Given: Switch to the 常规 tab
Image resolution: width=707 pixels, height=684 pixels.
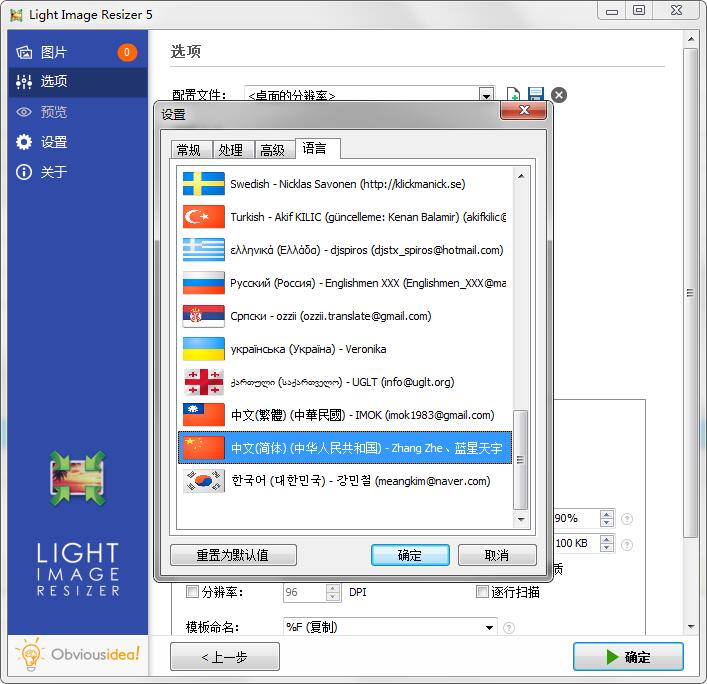Looking at the screenshot, I should coord(190,150).
